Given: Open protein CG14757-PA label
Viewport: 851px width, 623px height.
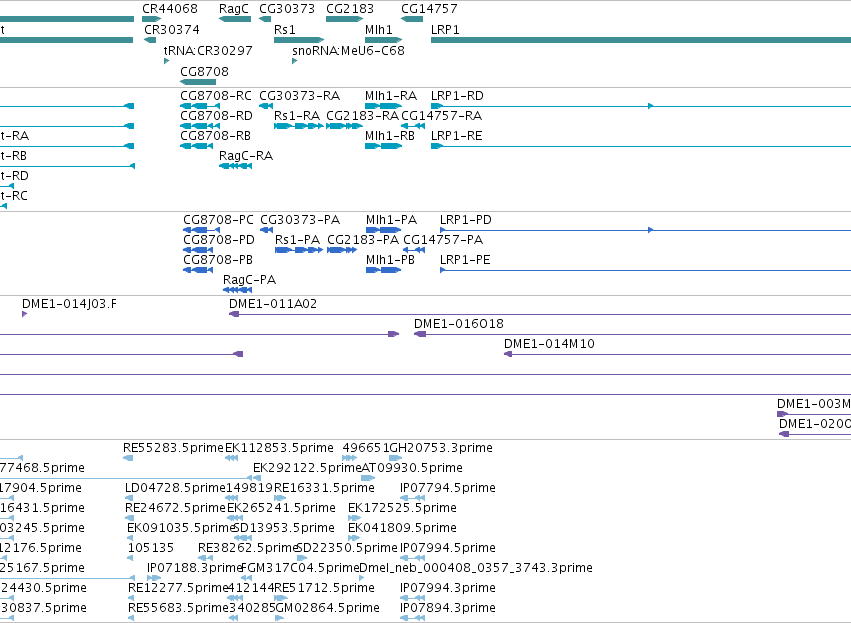Looking at the screenshot, I should coord(443,240).
